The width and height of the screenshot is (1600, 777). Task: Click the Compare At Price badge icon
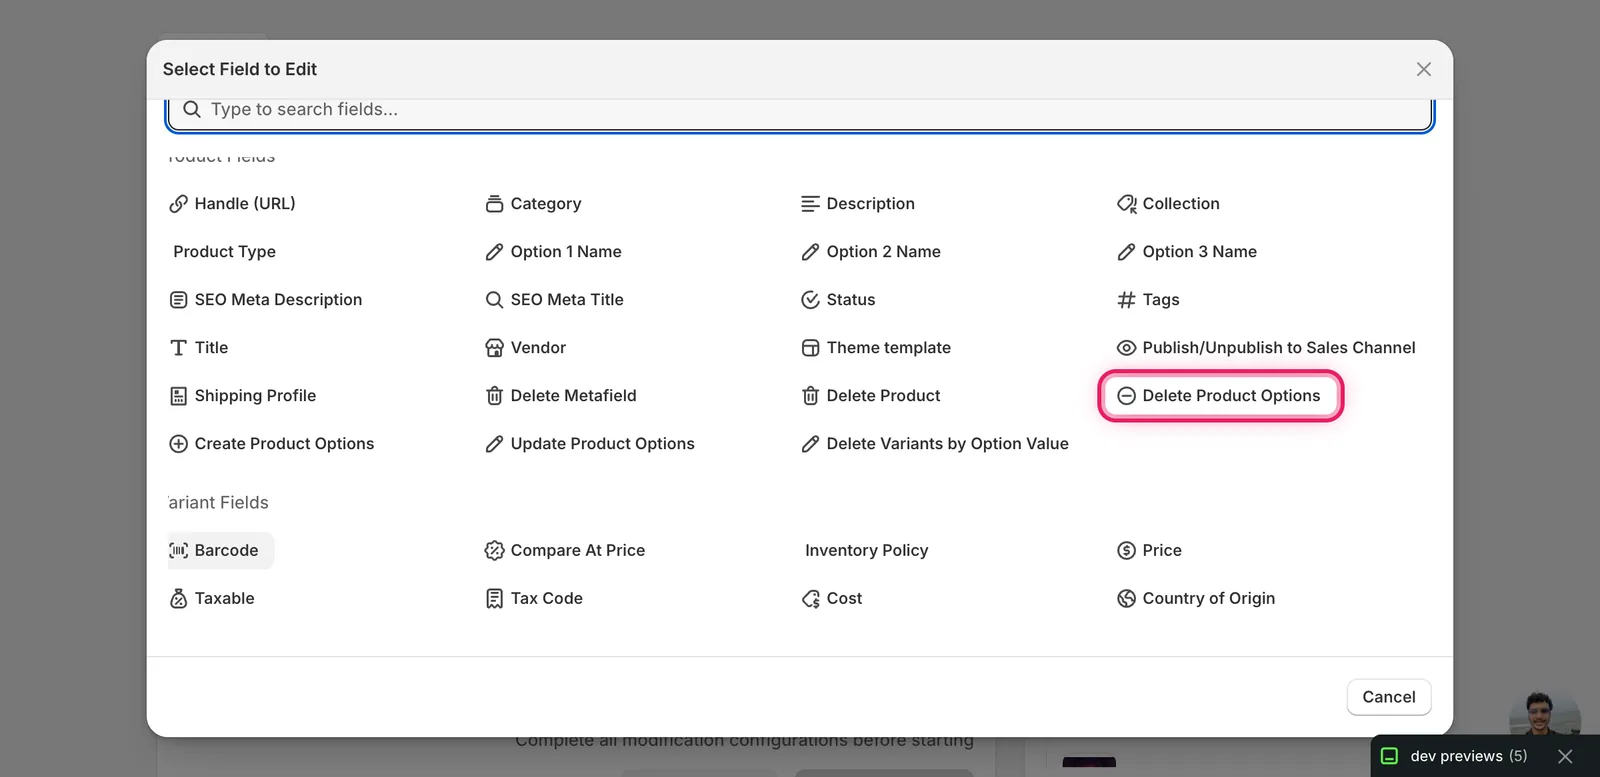(494, 551)
